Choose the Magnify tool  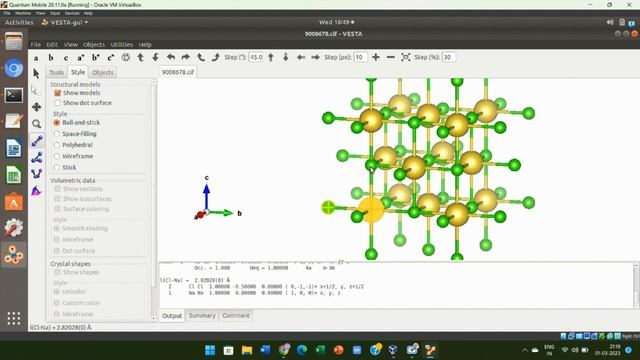[36, 124]
